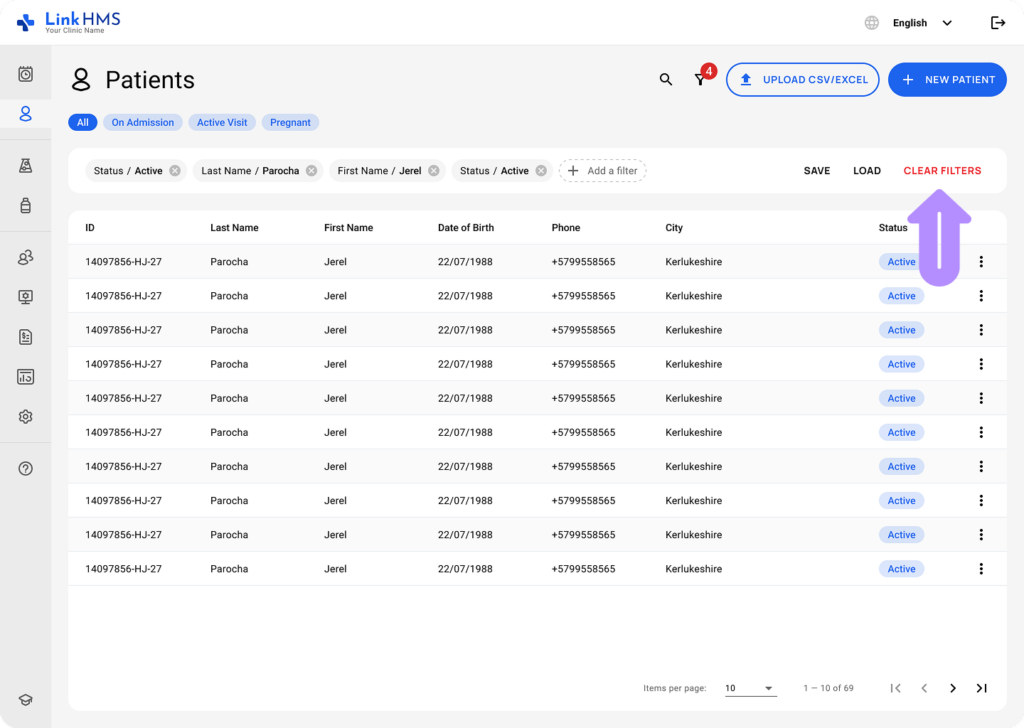Open the items per page dropdown

coord(750,688)
